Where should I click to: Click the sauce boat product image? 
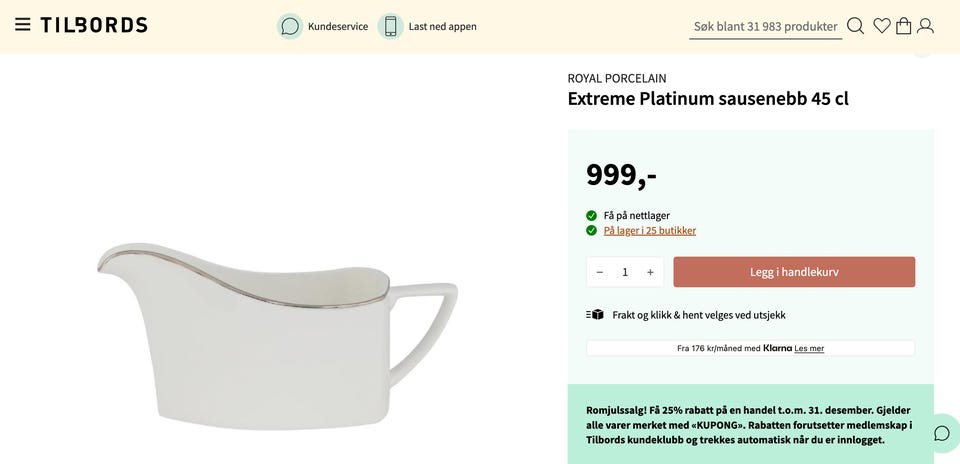(x=278, y=330)
